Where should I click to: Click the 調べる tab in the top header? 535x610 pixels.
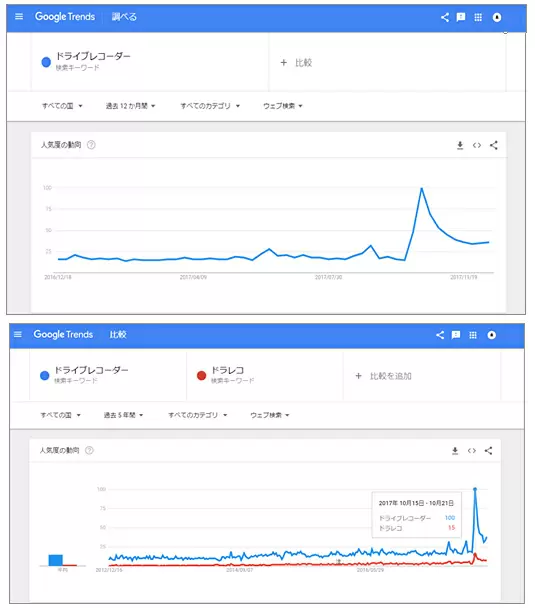[124, 17]
